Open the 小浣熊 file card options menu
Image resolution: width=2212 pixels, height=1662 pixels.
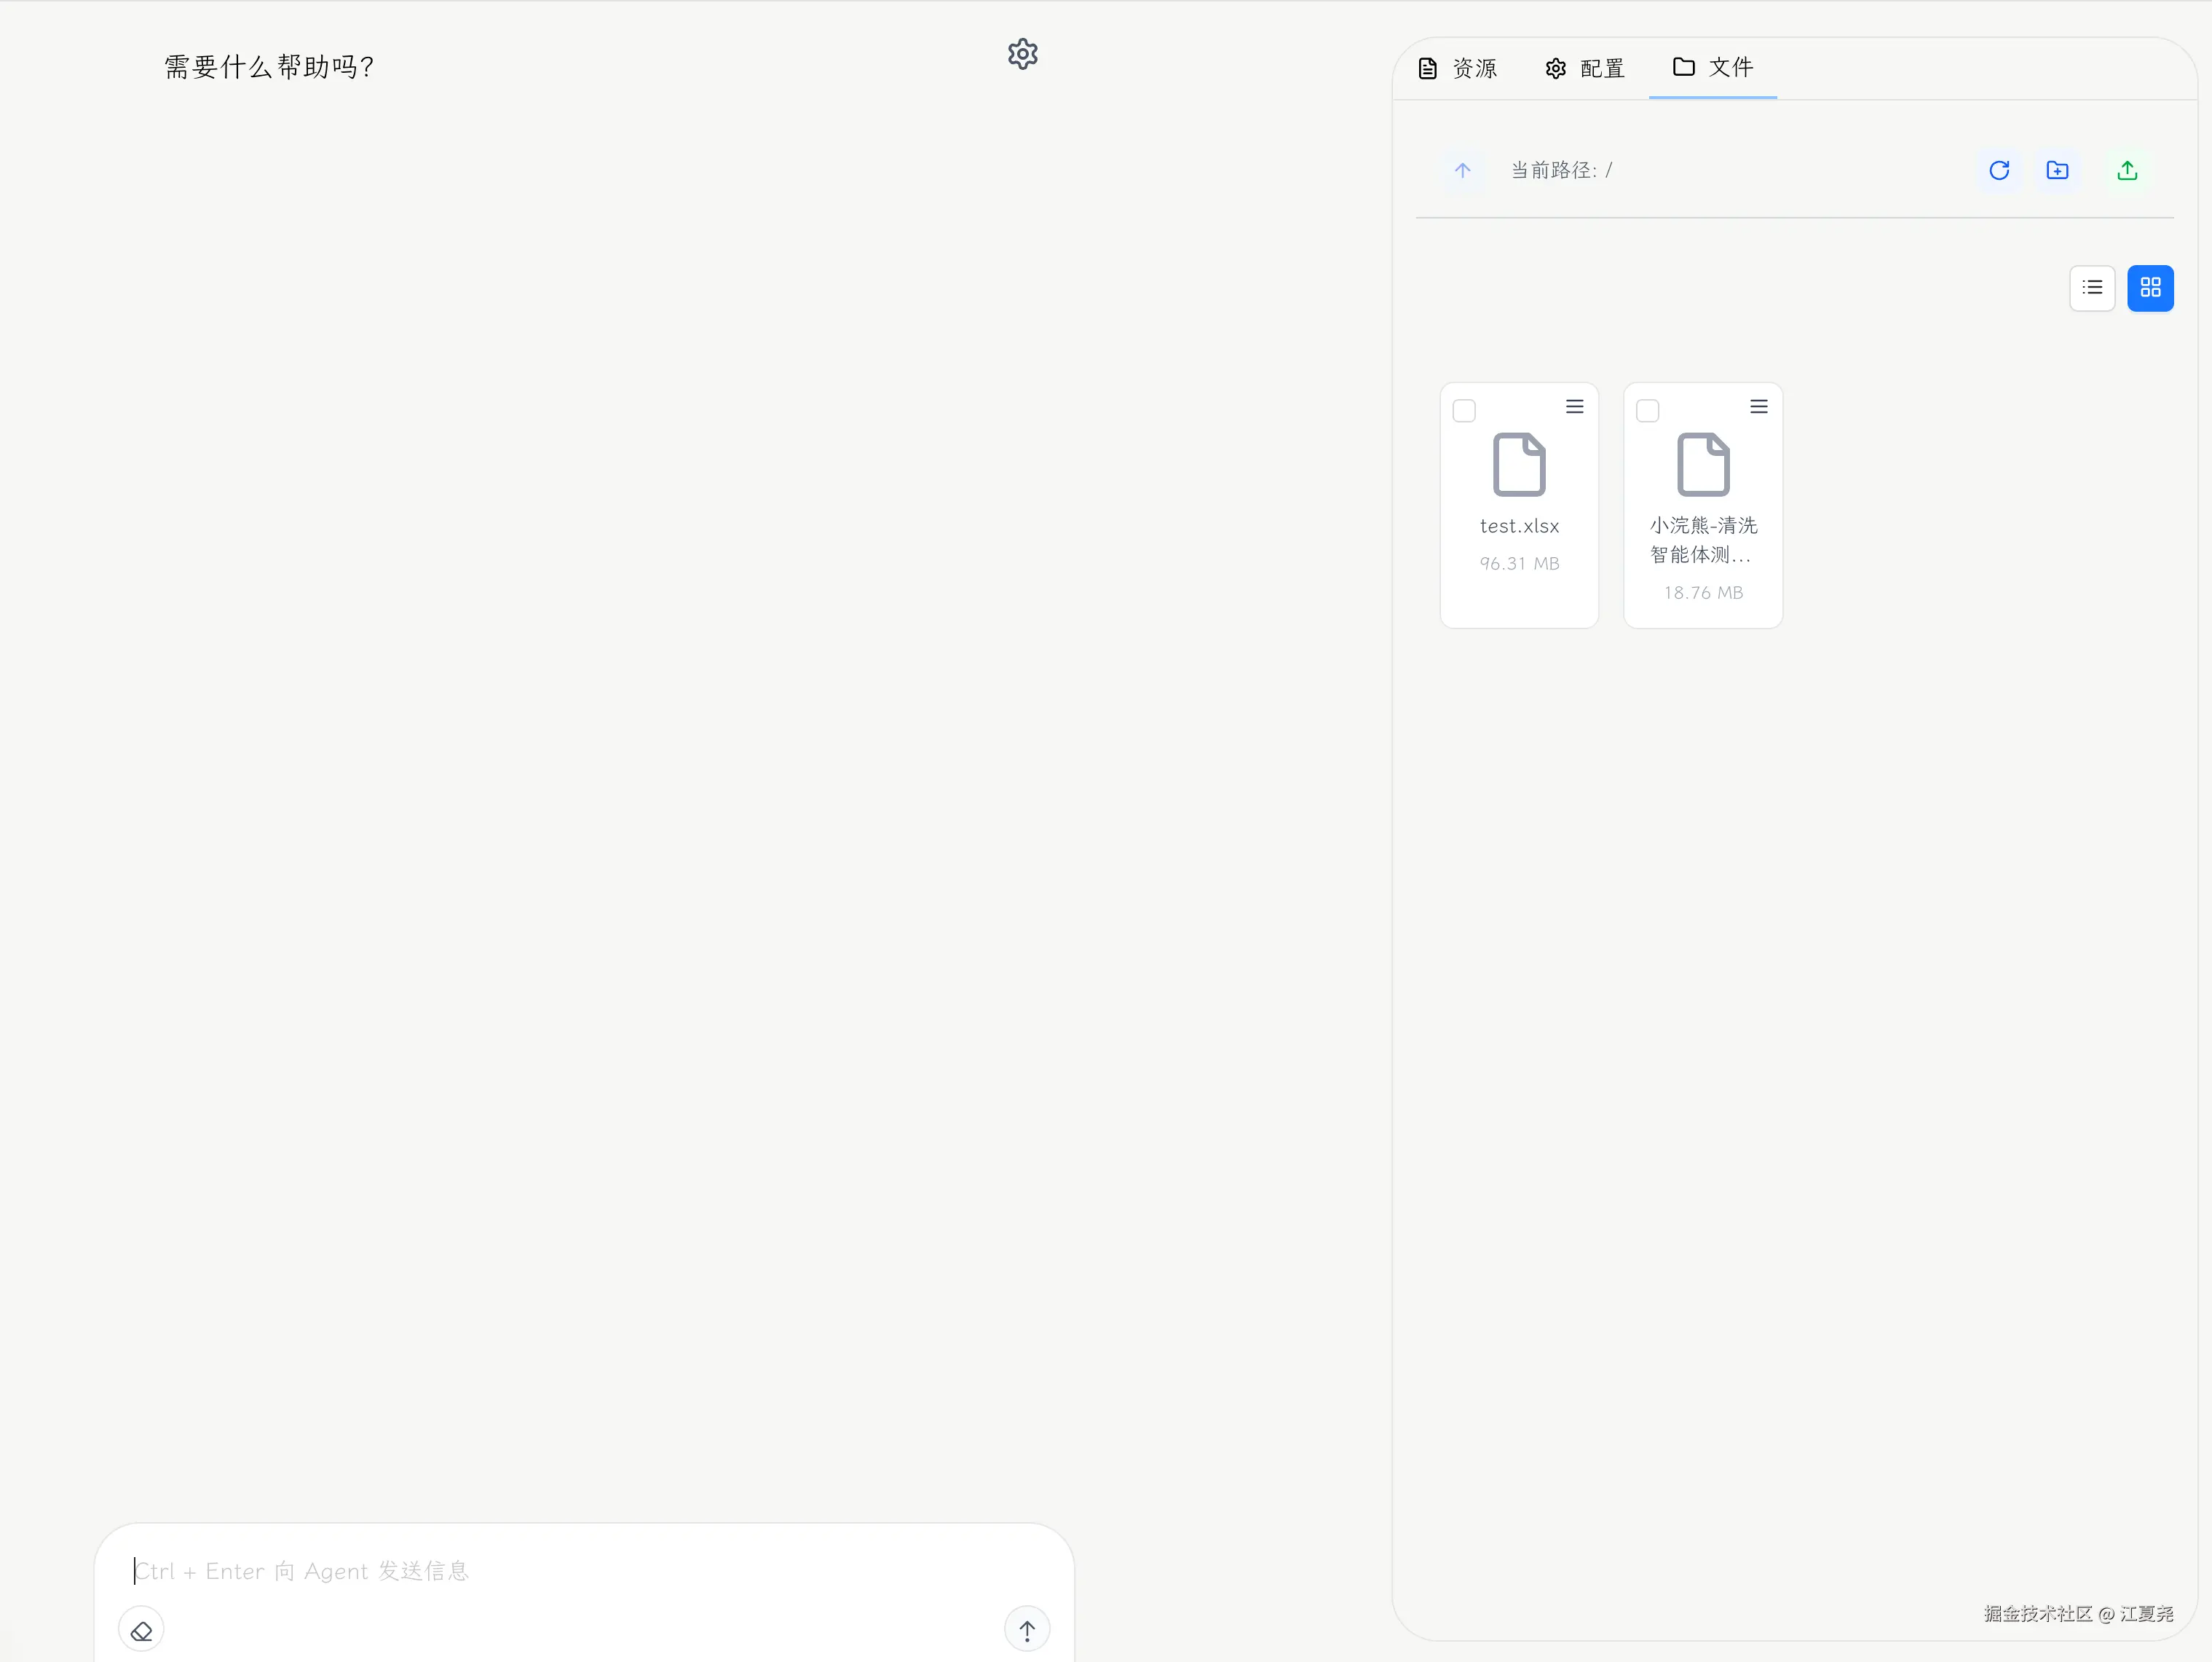(1758, 407)
